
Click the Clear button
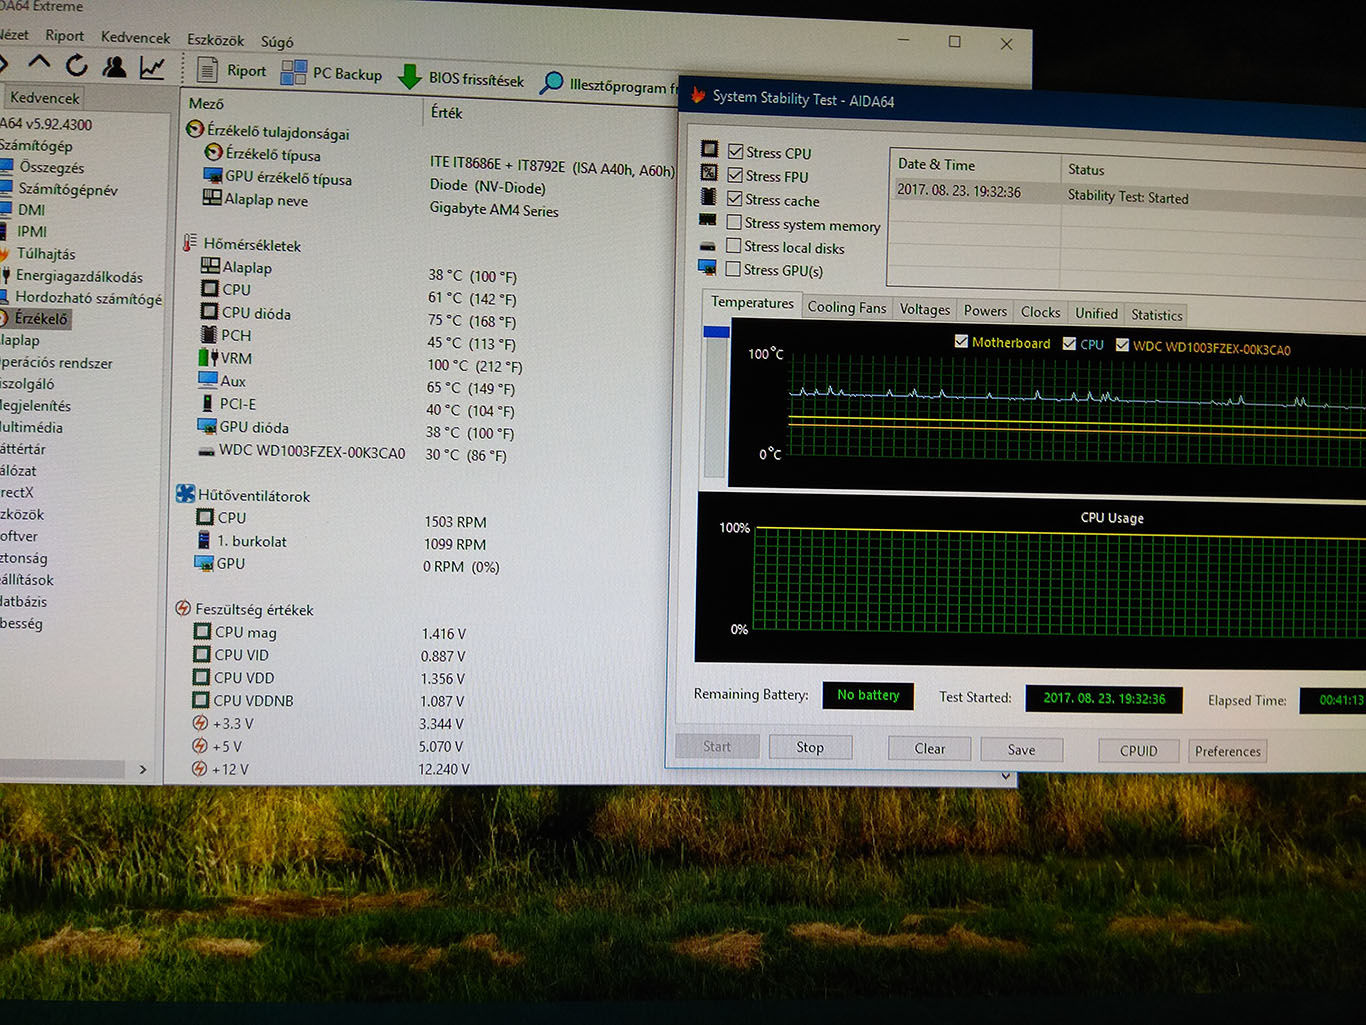point(929,748)
